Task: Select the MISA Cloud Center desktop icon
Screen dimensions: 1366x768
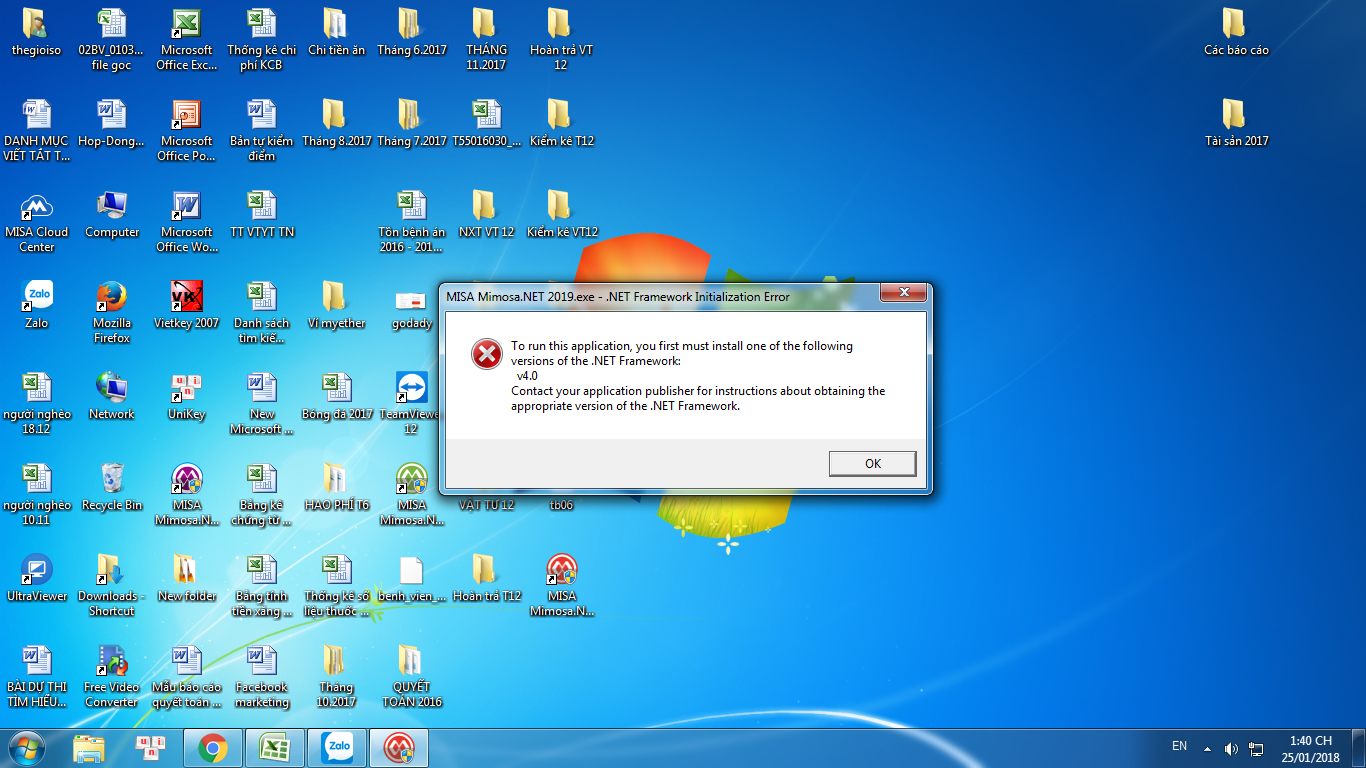Action: pos(37,223)
